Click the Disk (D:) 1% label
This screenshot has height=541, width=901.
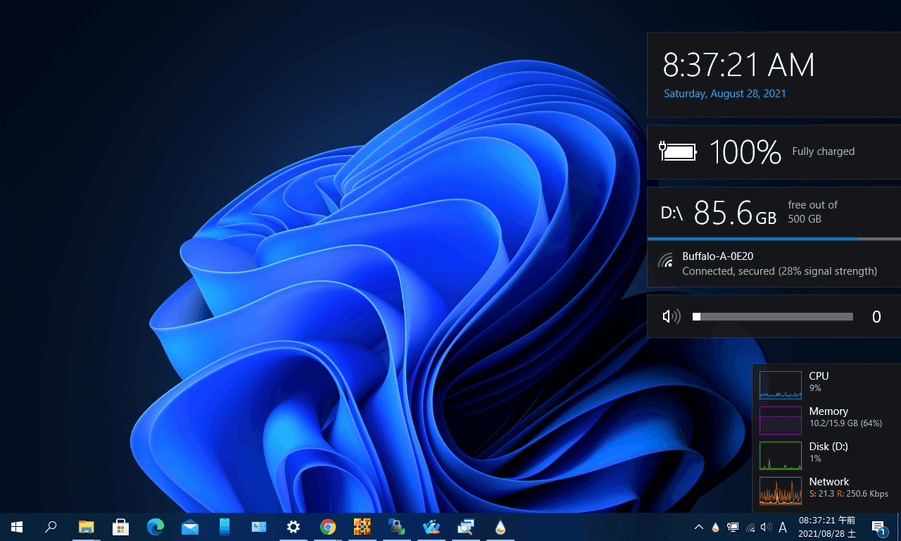pyautogui.click(x=828, y=452)
